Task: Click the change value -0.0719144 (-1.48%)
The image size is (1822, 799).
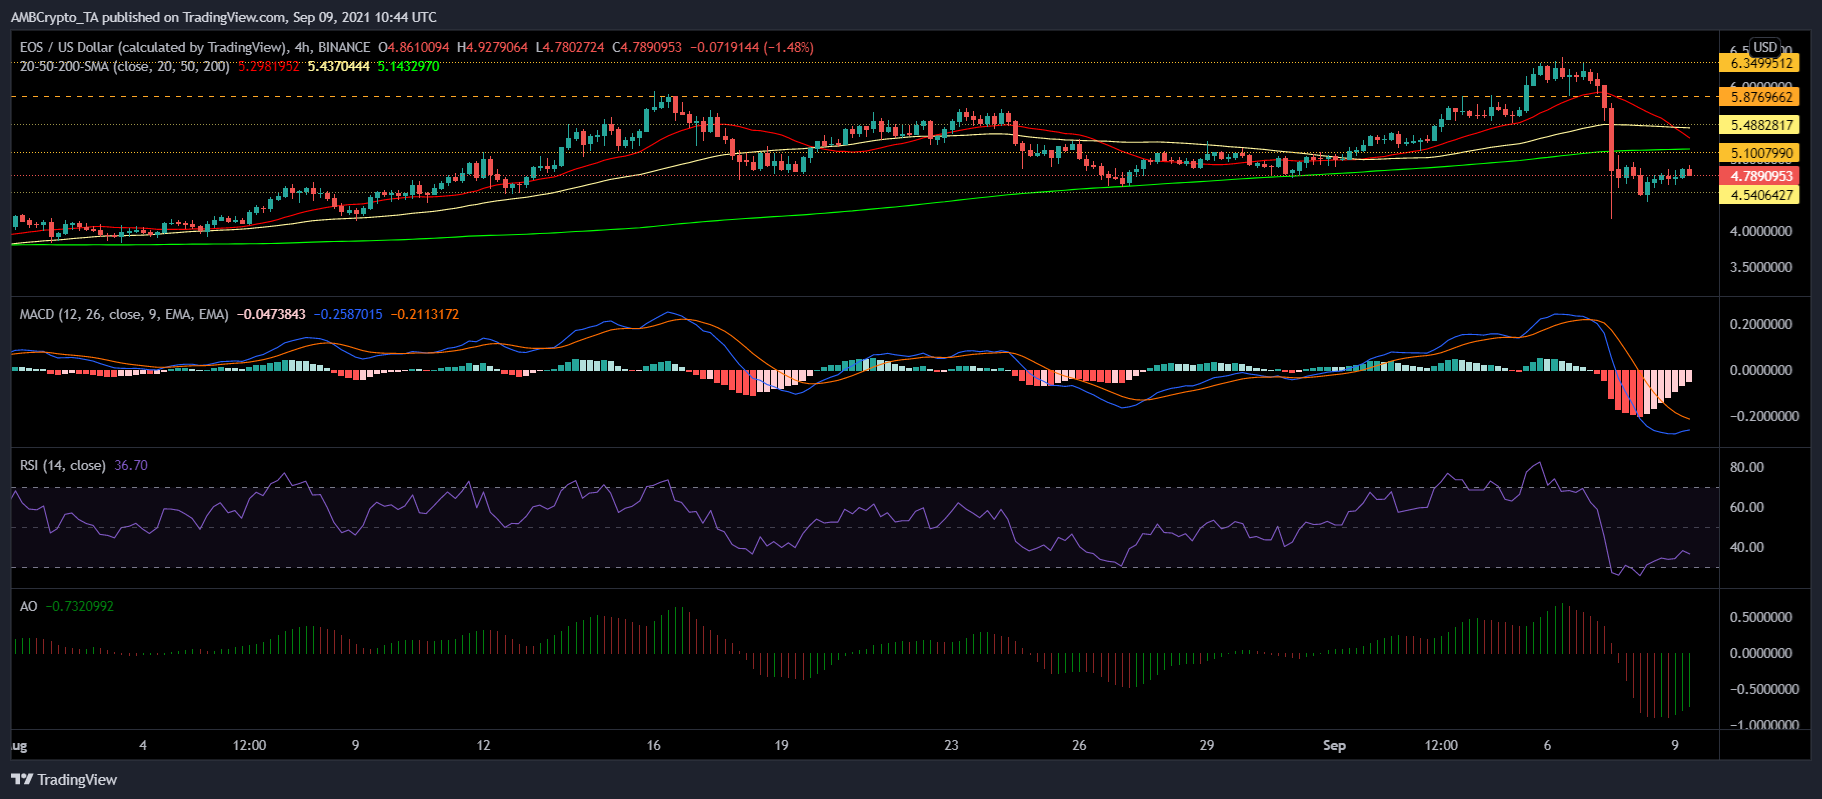Action: 754,47
